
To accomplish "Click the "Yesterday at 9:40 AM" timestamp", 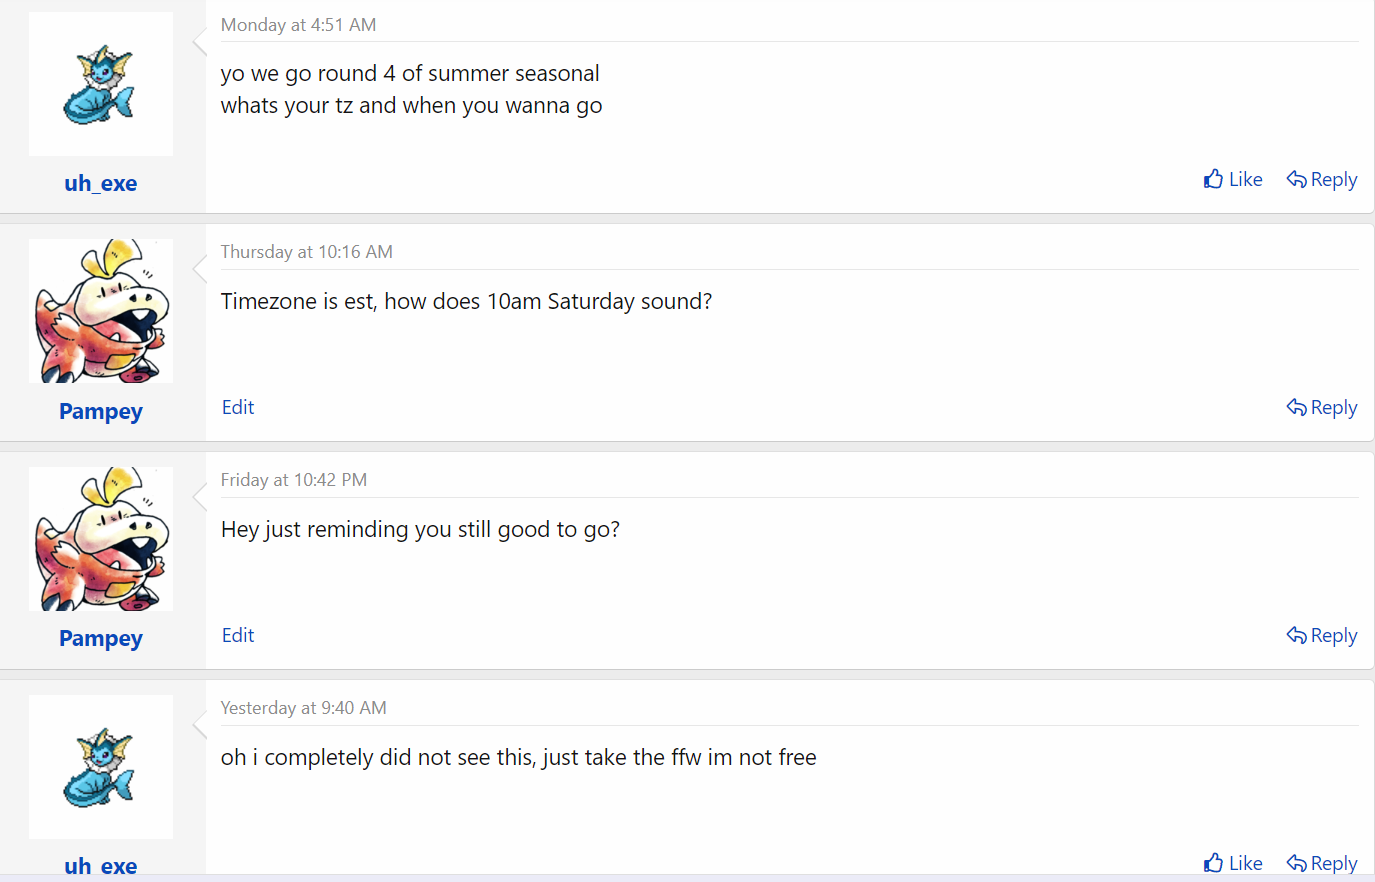I will click(303, 708).
